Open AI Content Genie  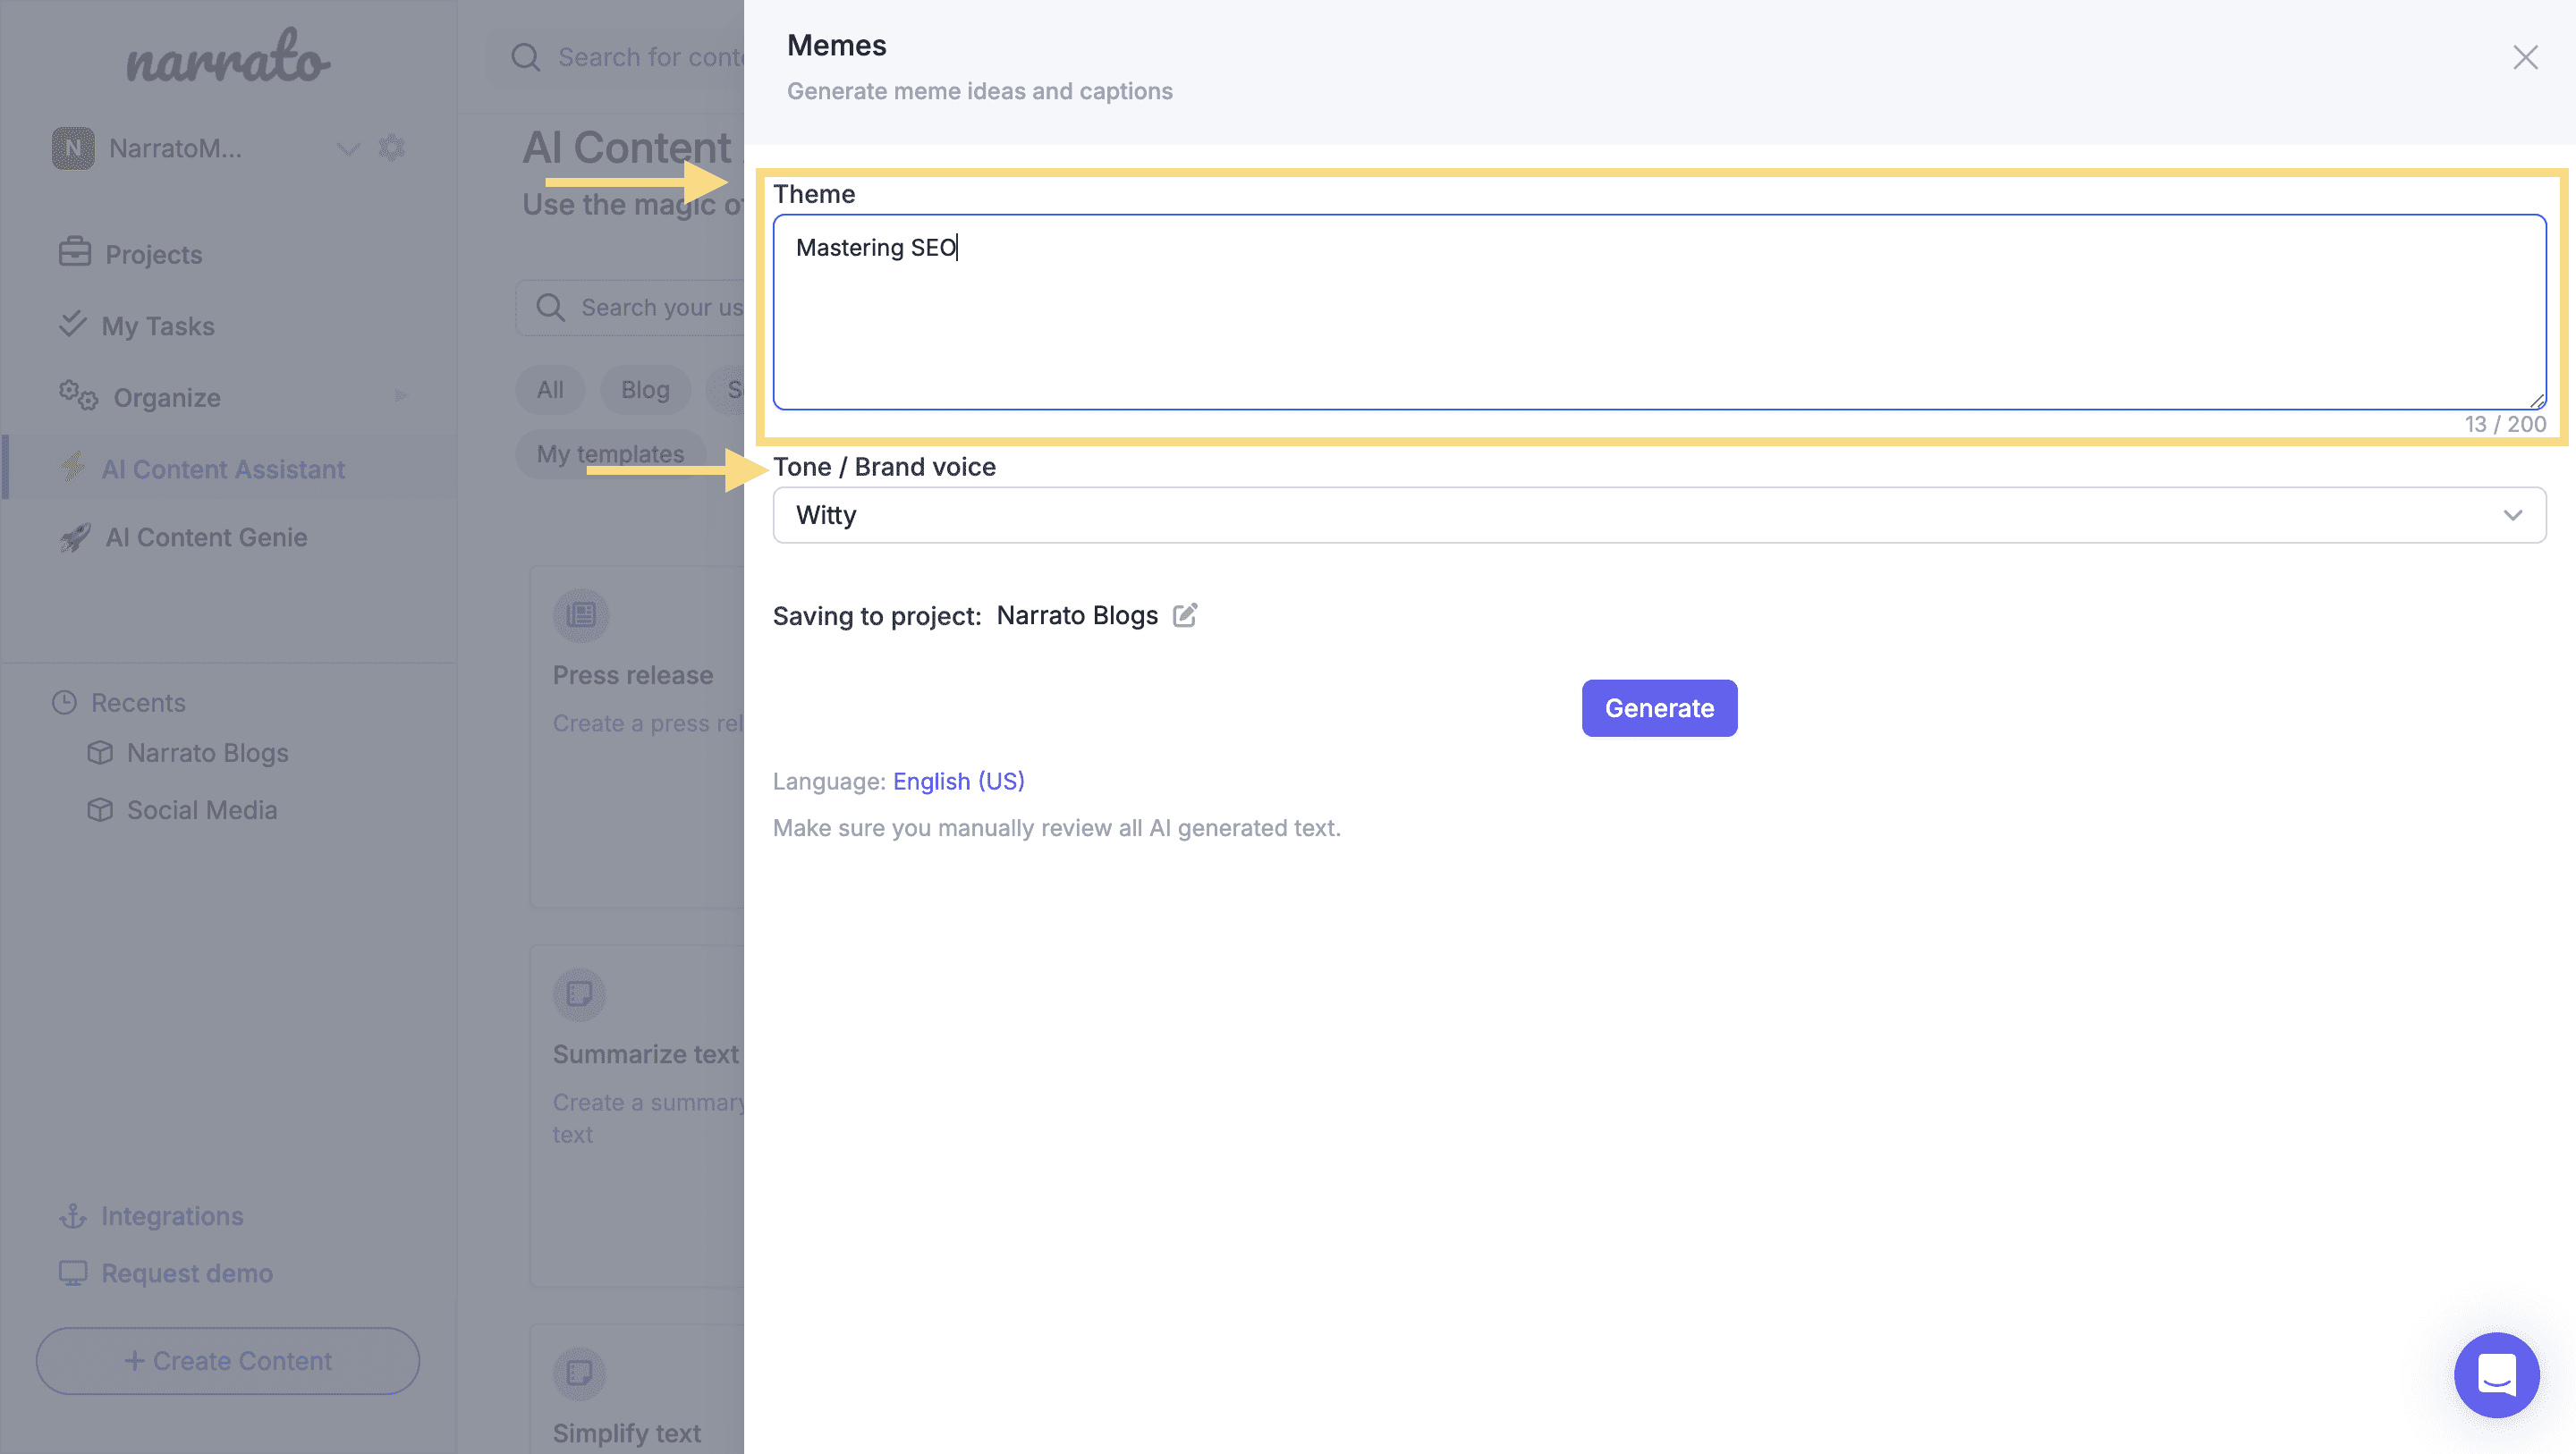point(206,537)
